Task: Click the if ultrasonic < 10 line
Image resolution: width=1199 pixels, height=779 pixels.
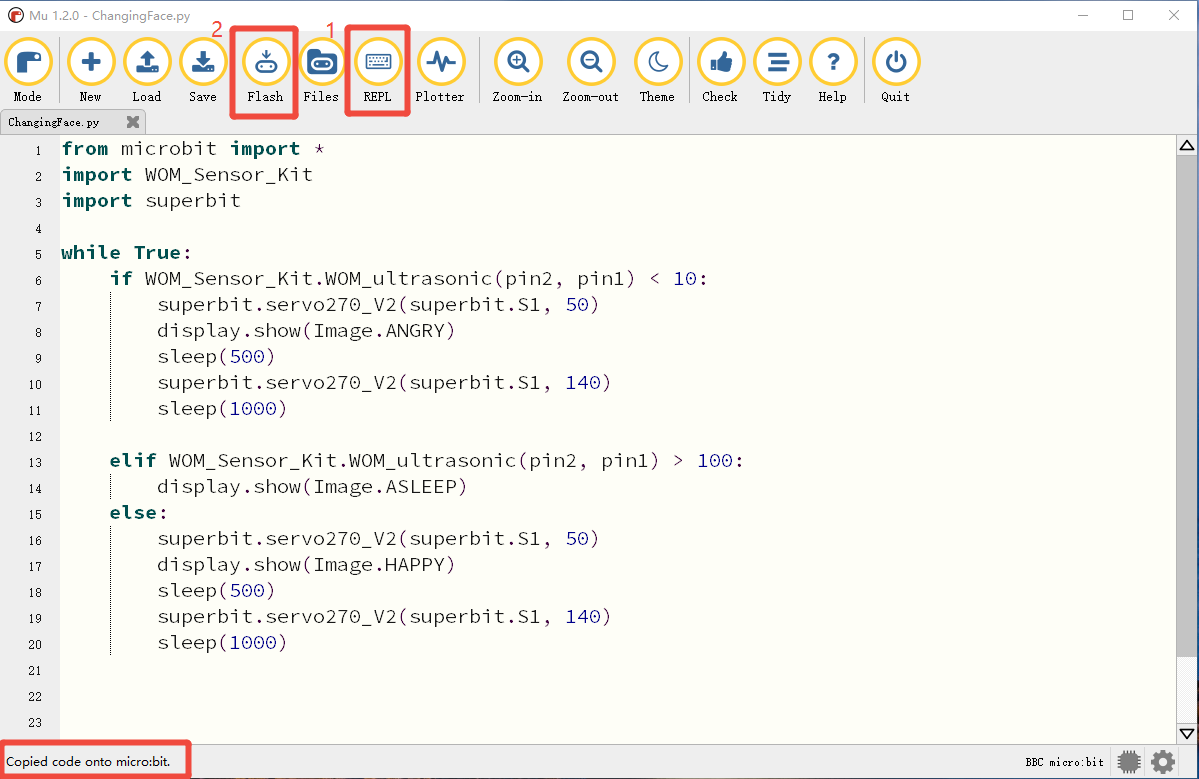Action: 408,279
